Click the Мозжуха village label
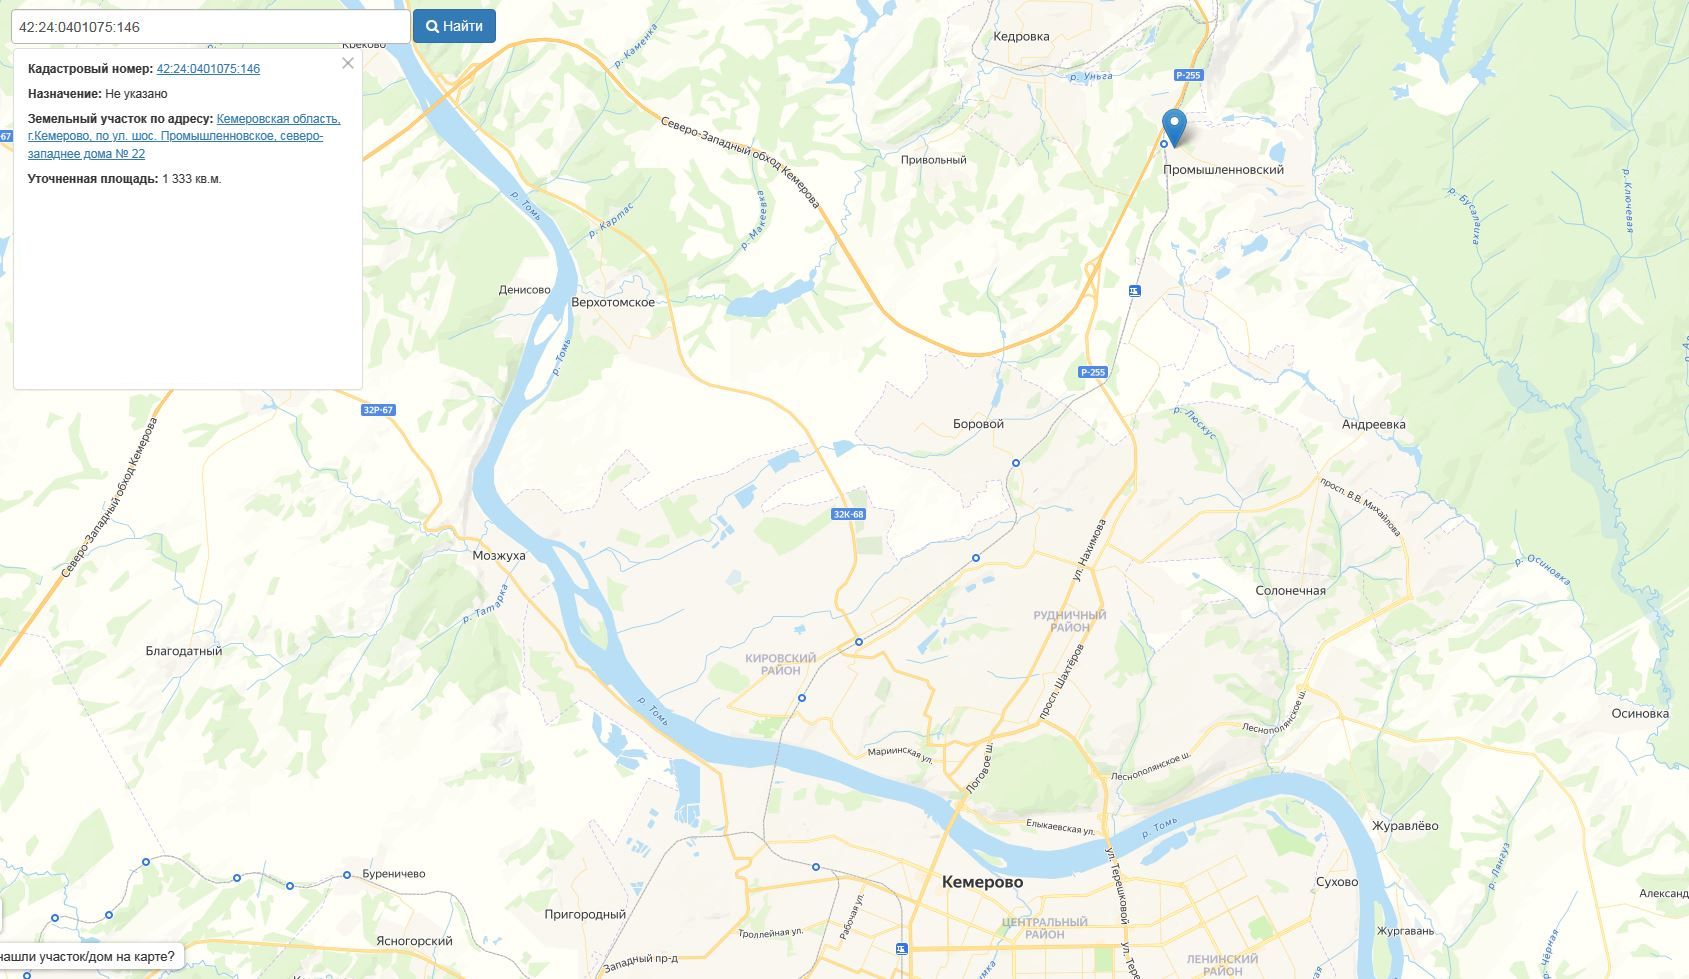This screenshot has width=1689, height=979. 499,556
